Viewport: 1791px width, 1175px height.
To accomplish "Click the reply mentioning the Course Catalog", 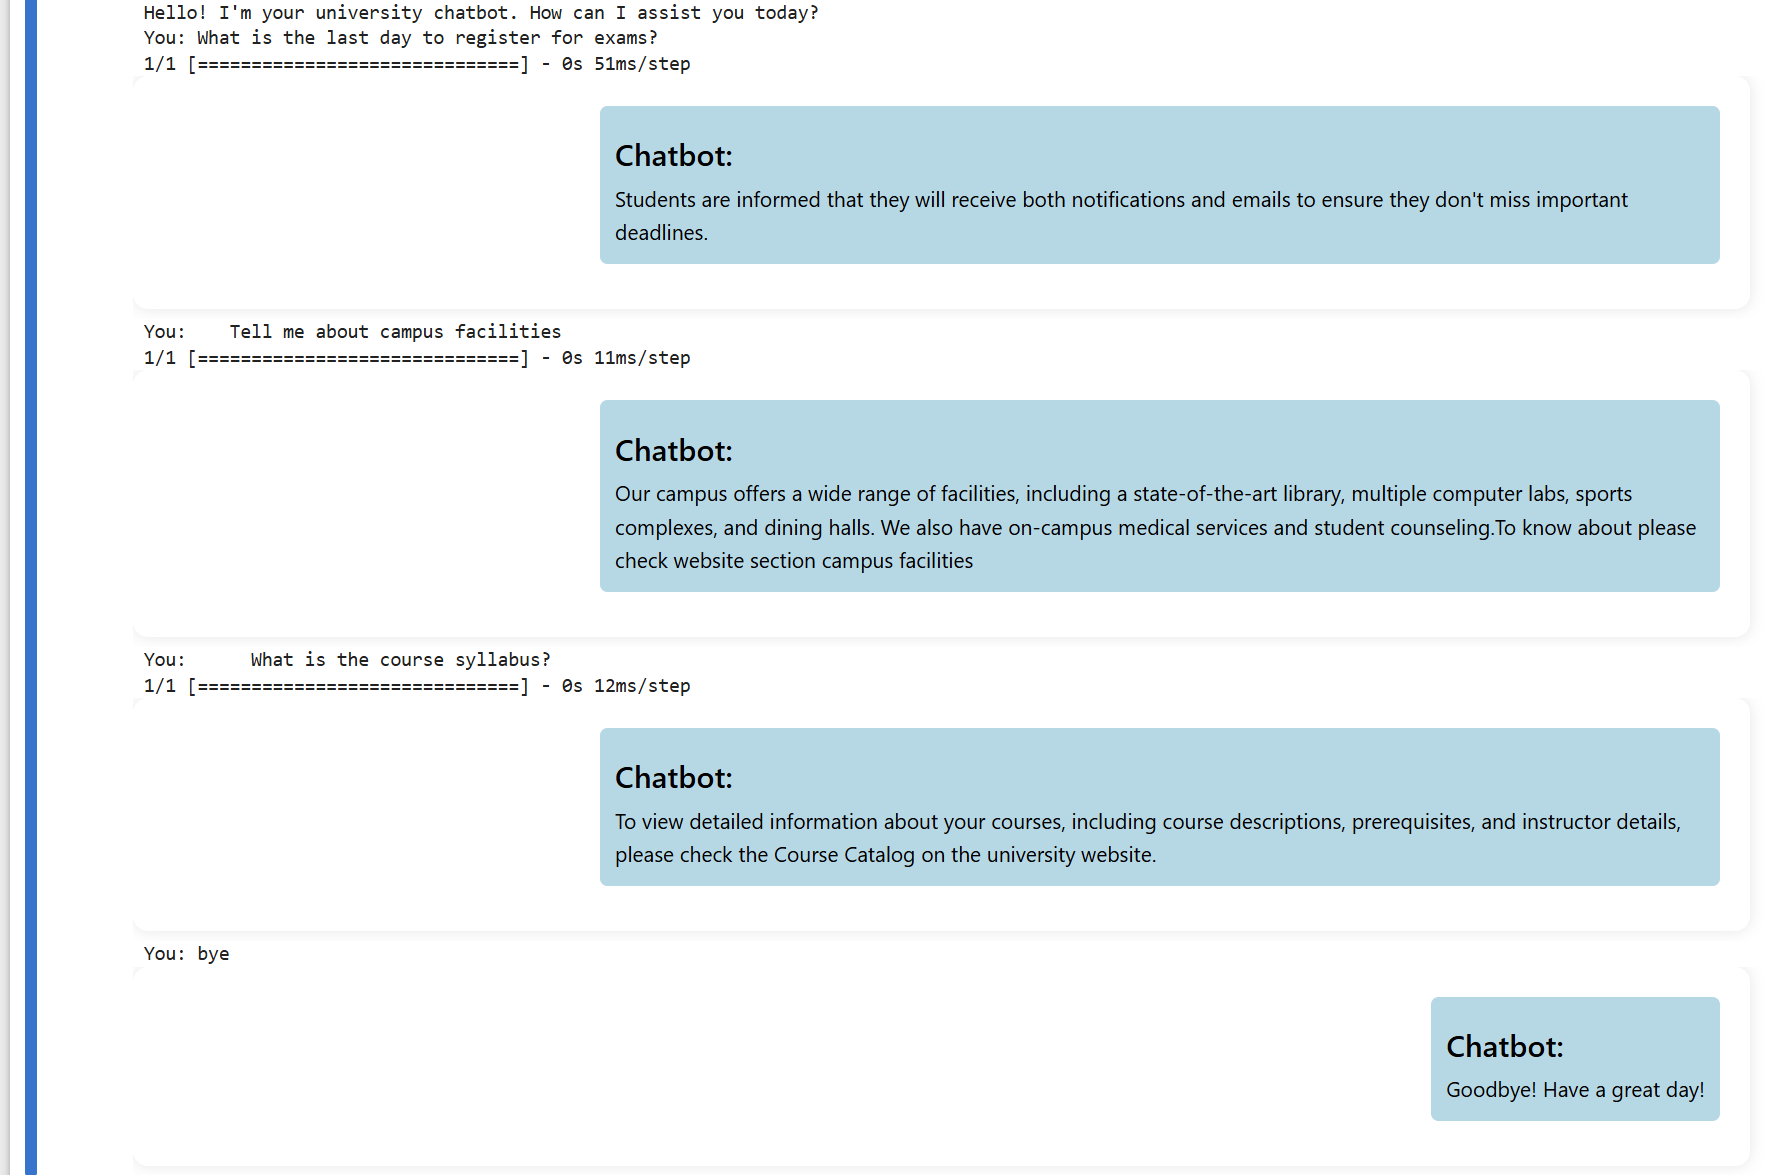I will (x=1146, y=838).
